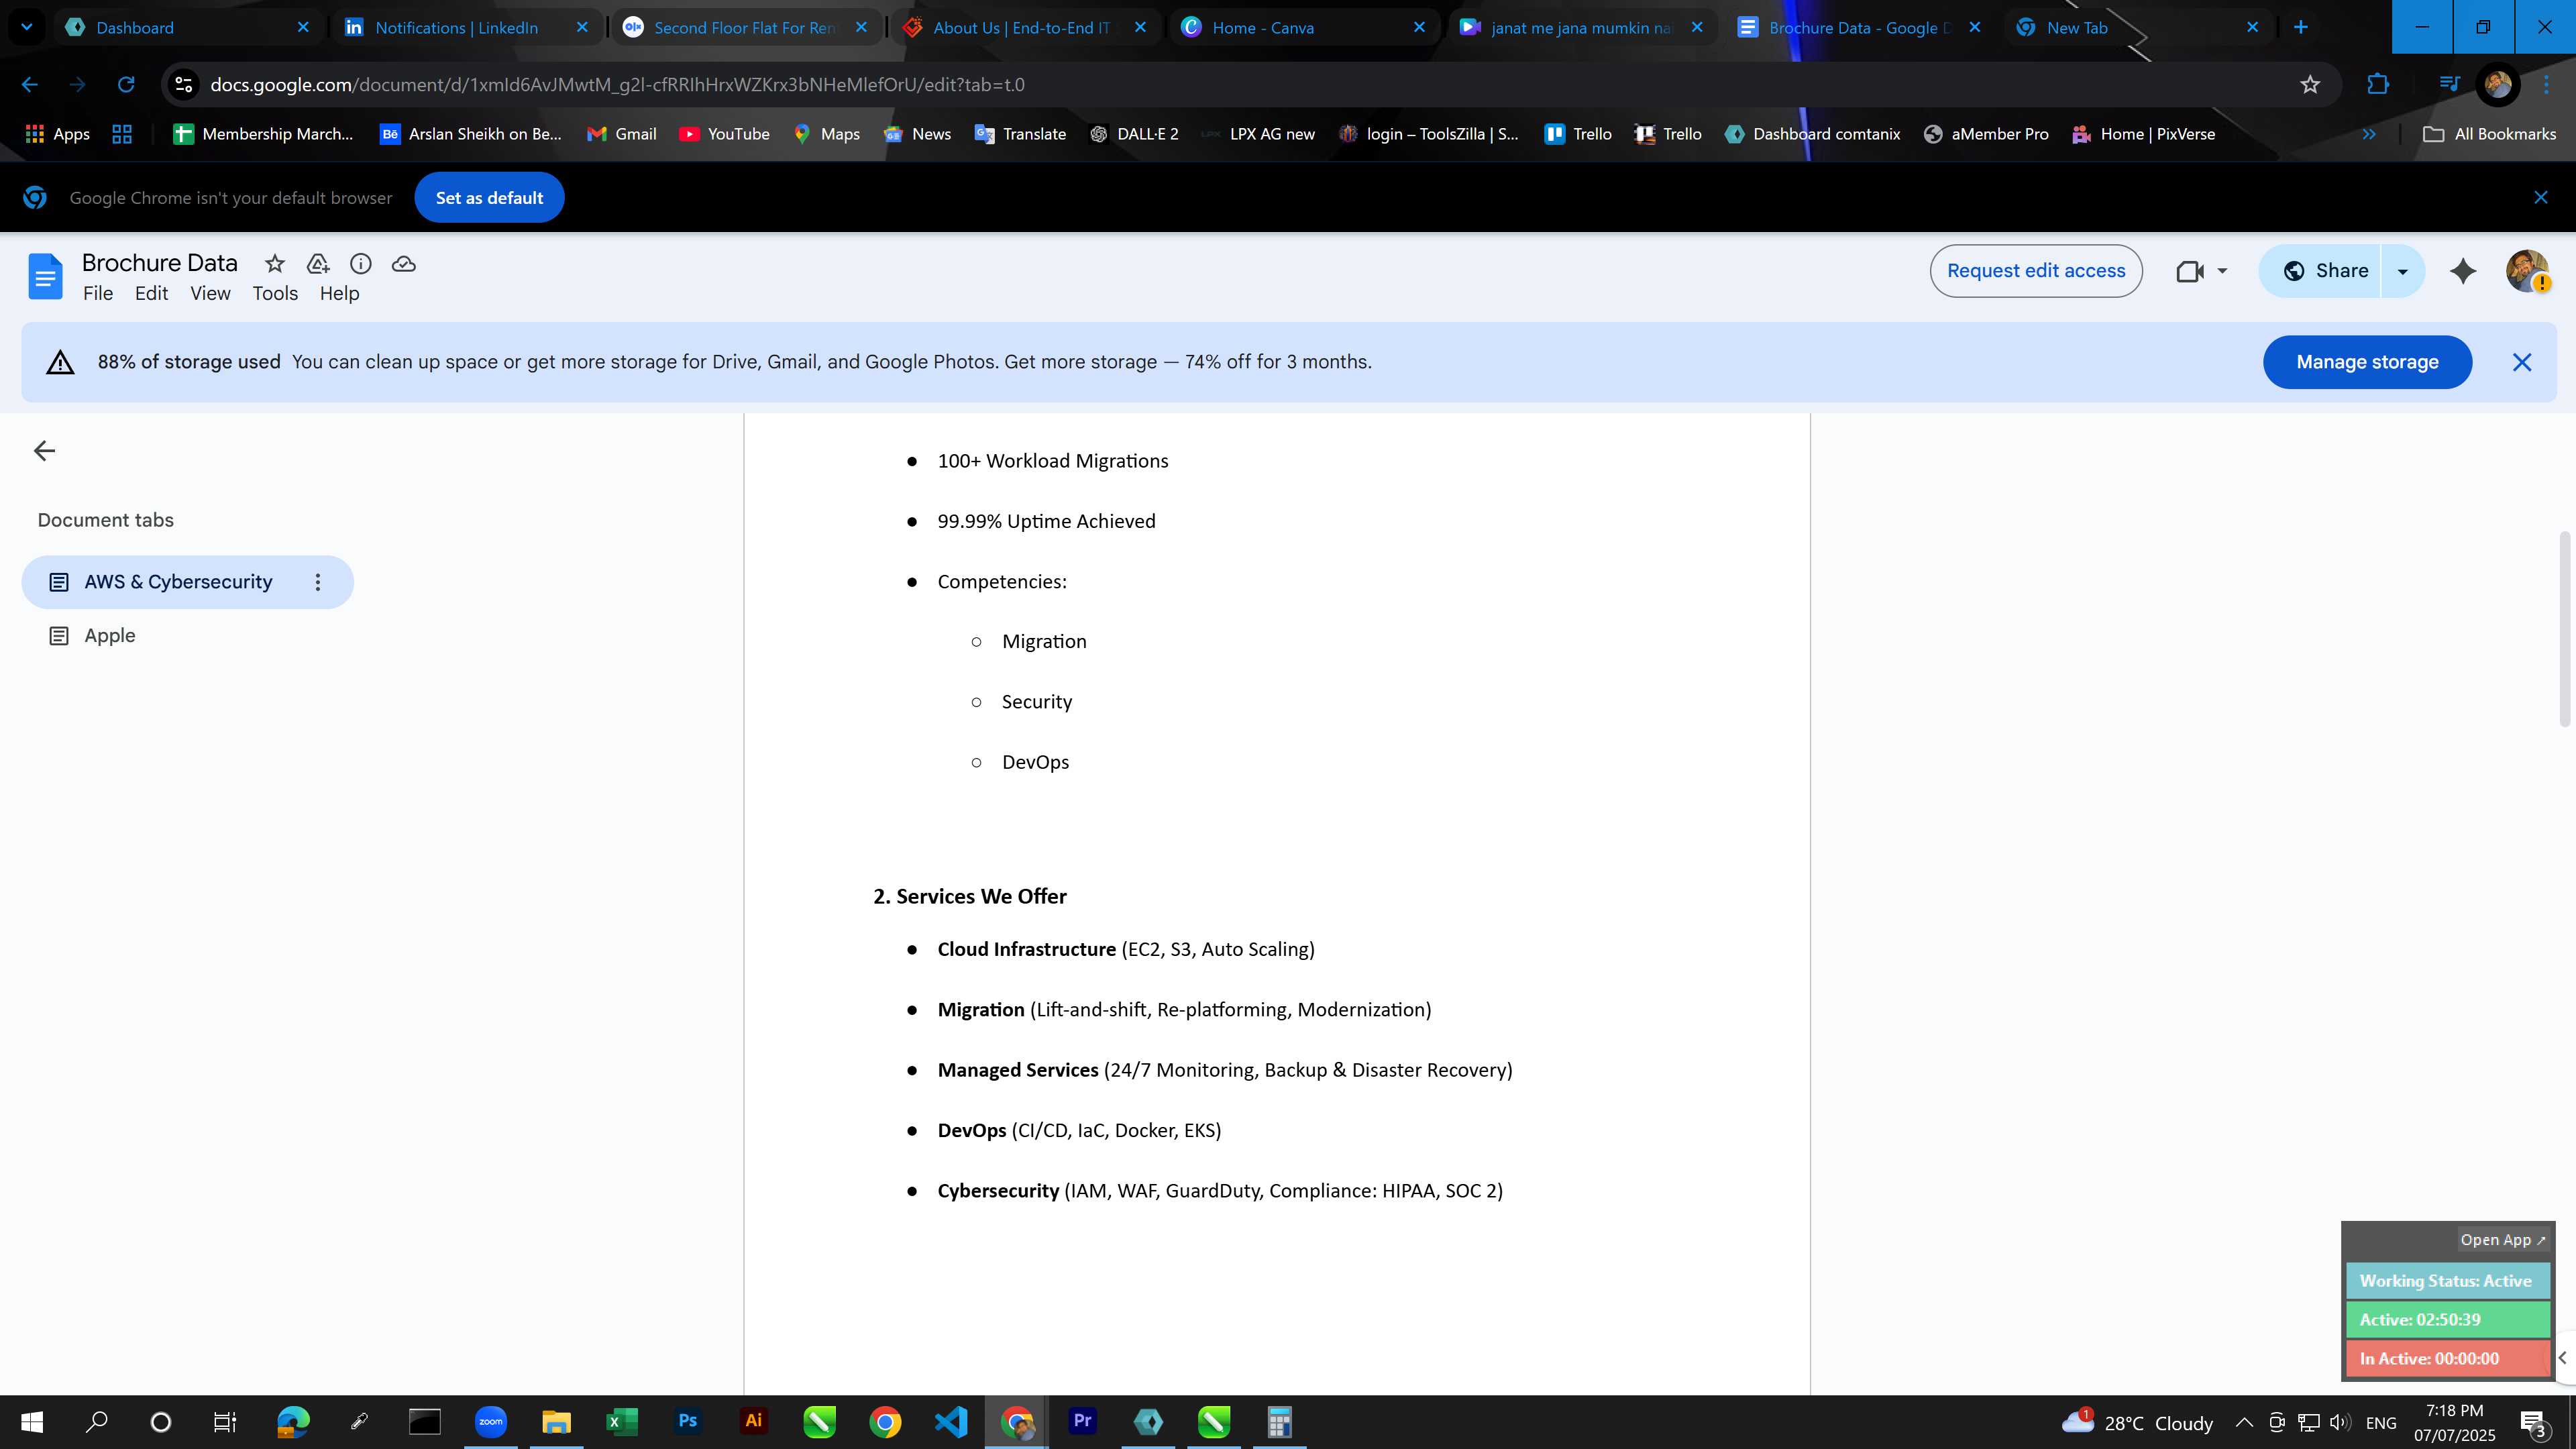The height and width of the screenshot is (1449, 2576).
Task: Switch to the Dashboard browser tab
Action: click(135, 27)
